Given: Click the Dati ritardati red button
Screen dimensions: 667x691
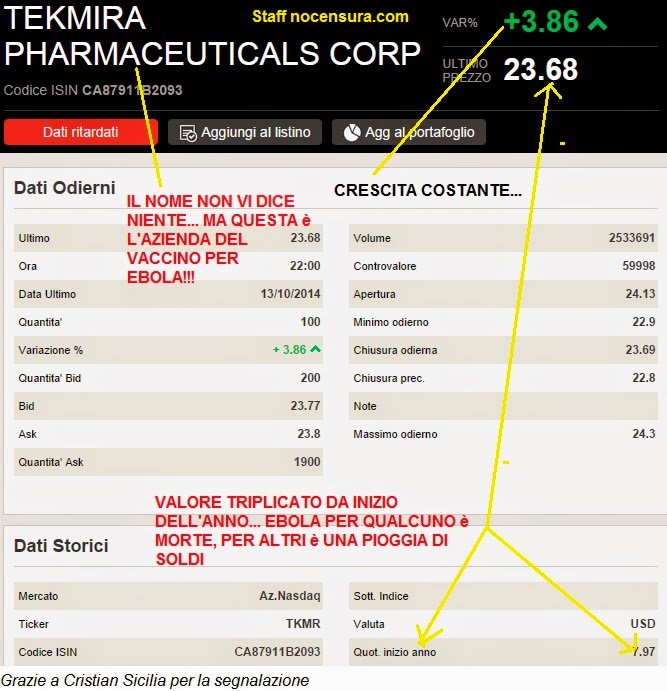Looking at the screenshot, I should click(x=81, y=132).
